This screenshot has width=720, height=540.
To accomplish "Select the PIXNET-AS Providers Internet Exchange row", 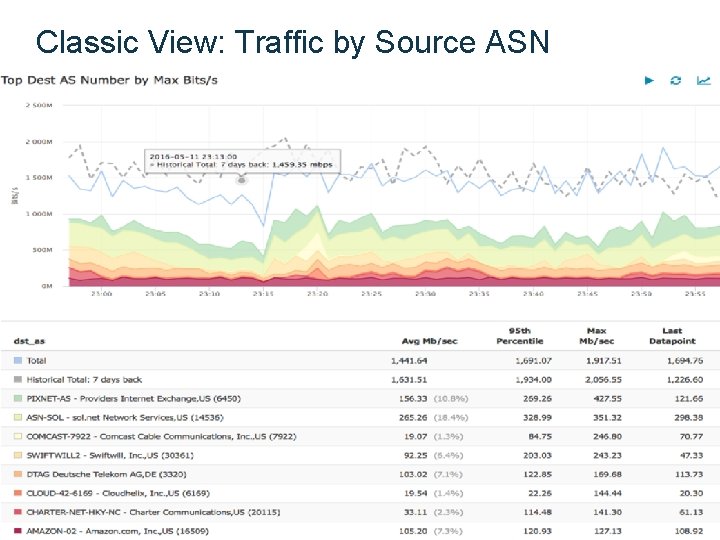I will 360,398.
